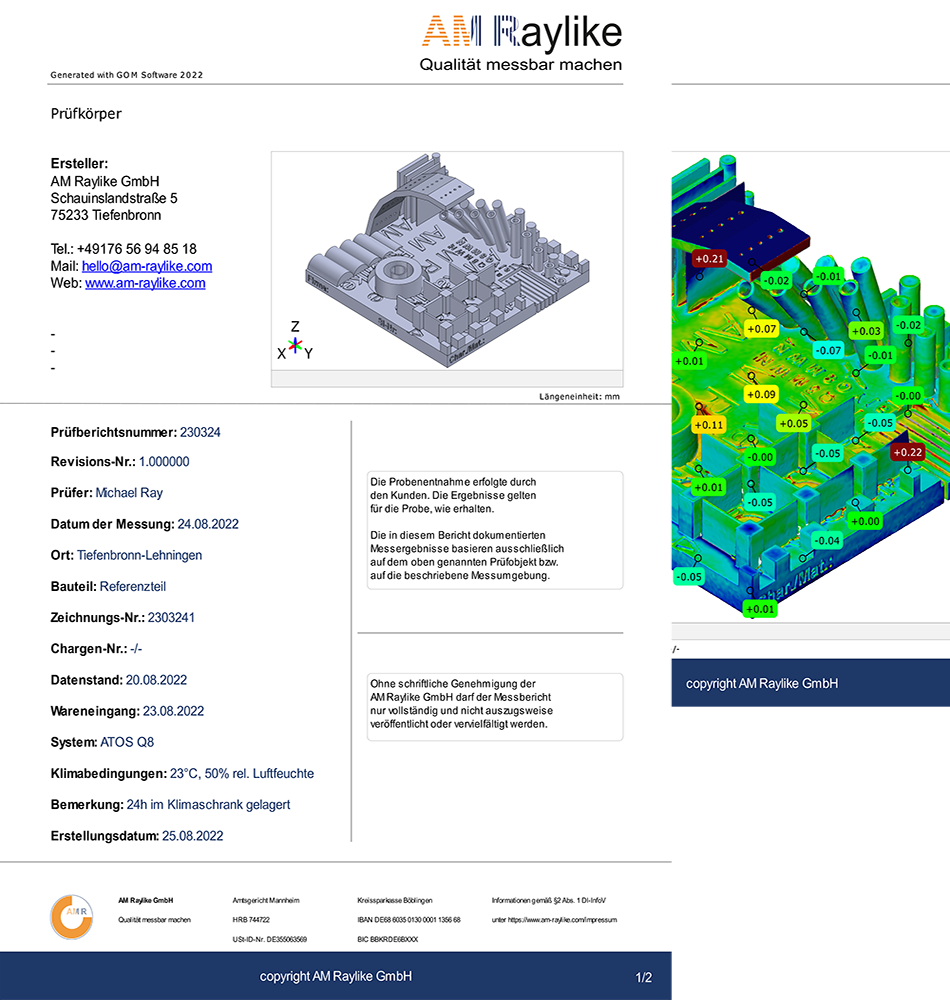Click the Längeneinheit: mm caption

tap(579, 397)
